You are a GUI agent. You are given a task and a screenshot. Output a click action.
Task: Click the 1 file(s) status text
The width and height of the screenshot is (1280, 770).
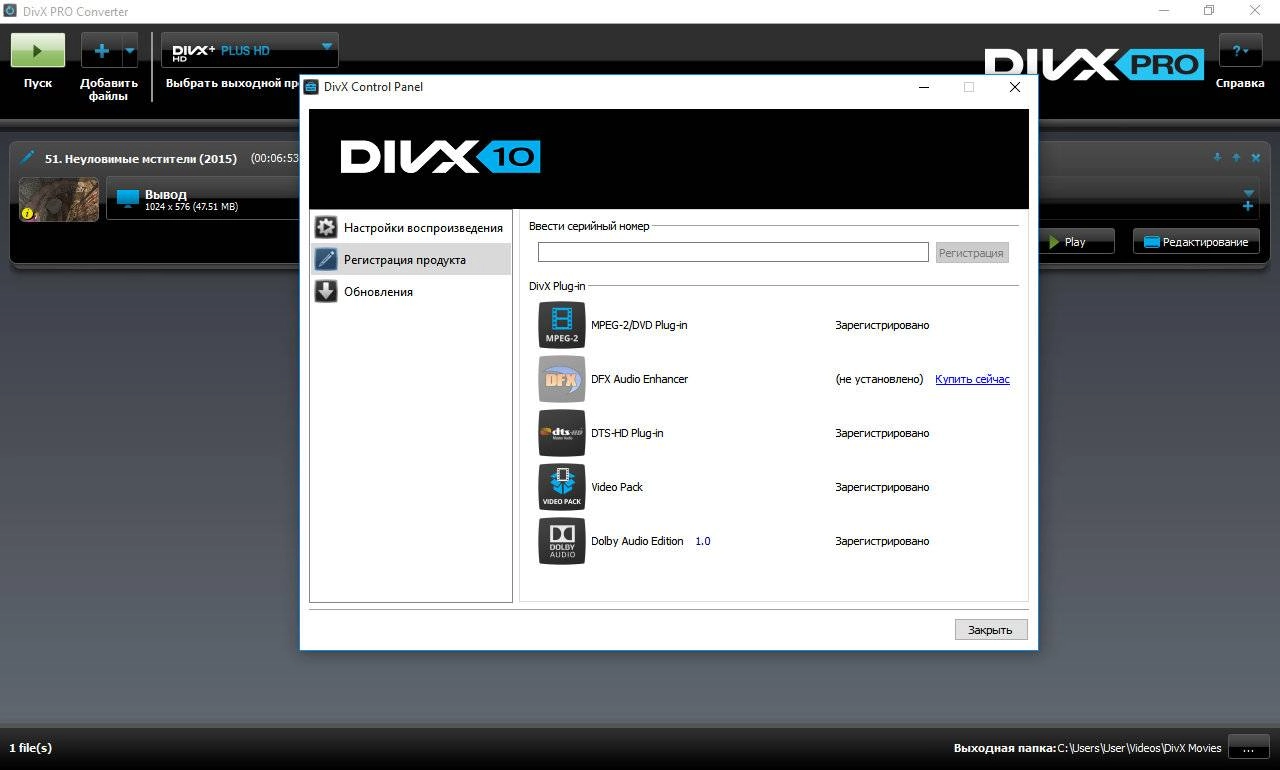(x=31, y=747)
